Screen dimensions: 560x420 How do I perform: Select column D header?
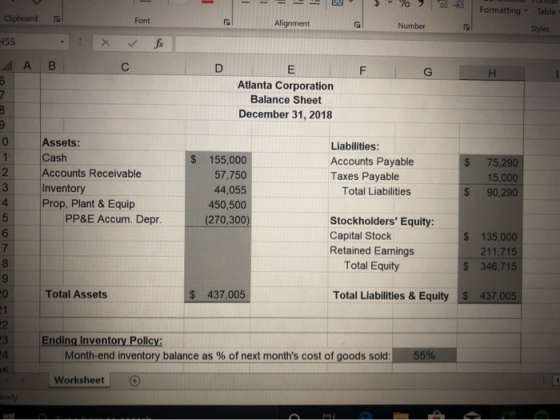point(219,68)
